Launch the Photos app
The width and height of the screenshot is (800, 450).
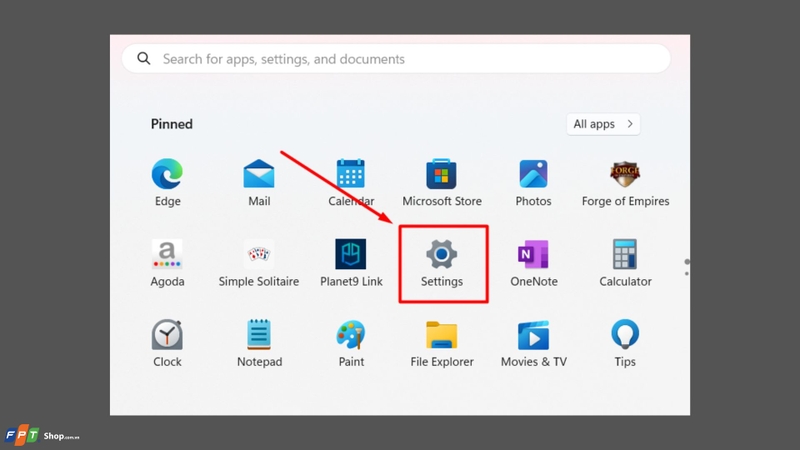(533, 174)
